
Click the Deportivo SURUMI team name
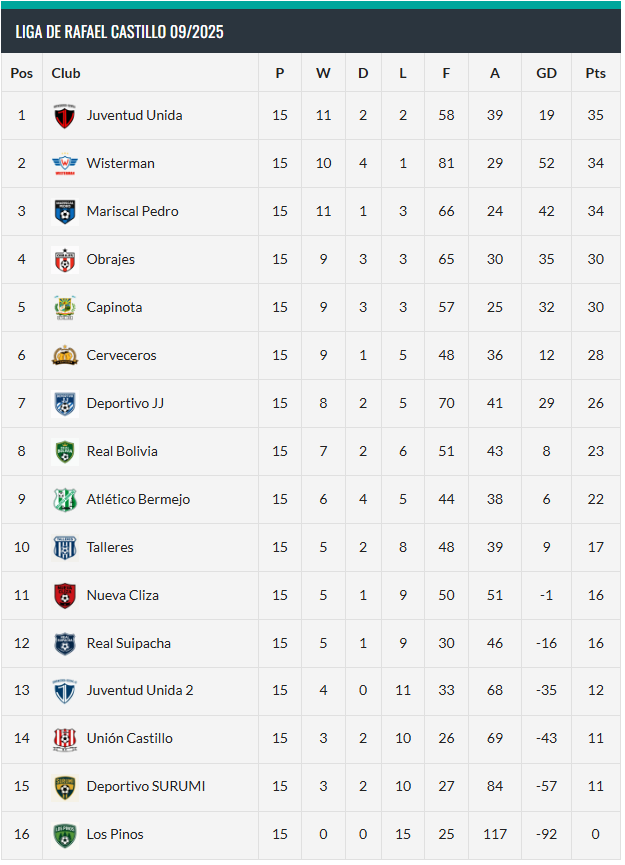(x=145, y=786)
